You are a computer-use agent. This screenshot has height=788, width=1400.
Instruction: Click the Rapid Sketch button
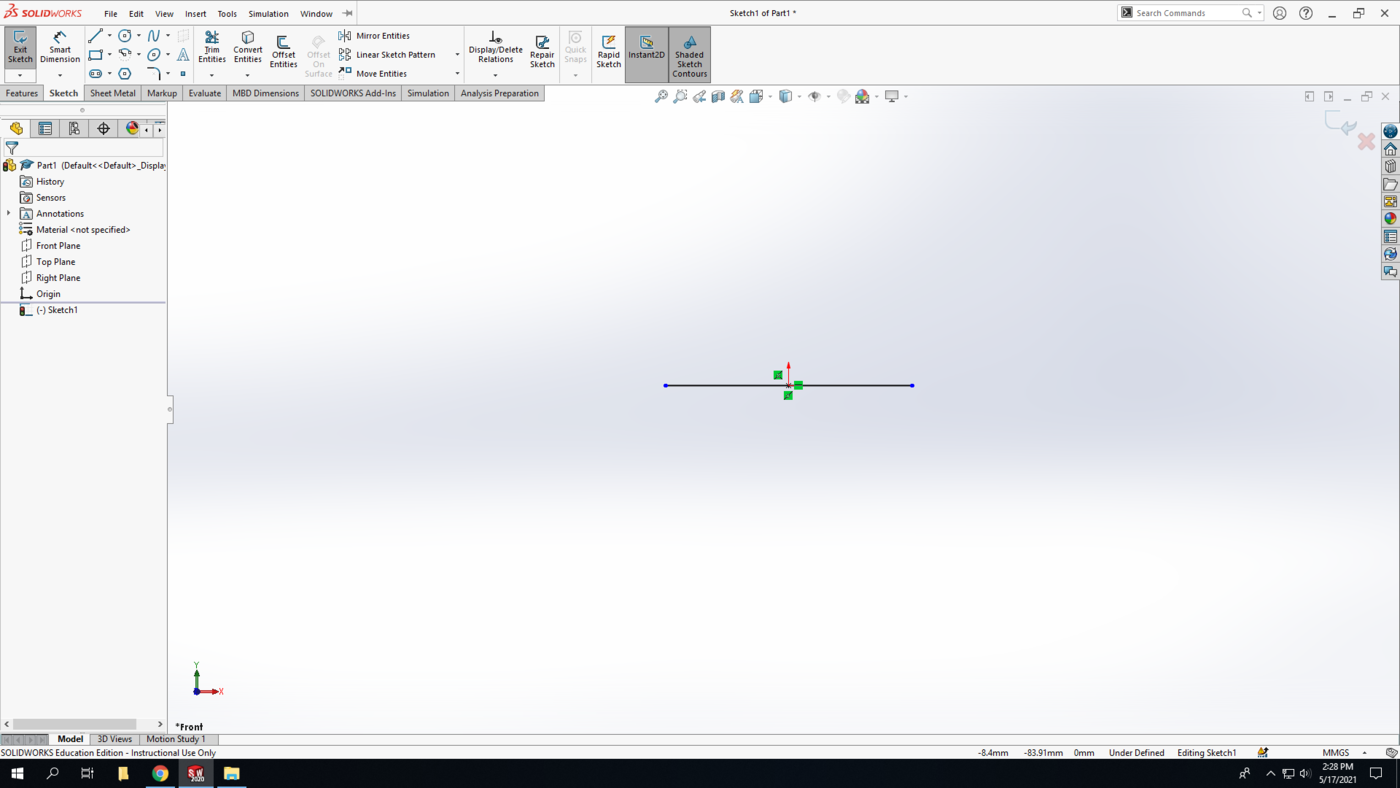[x=608, y=52]
